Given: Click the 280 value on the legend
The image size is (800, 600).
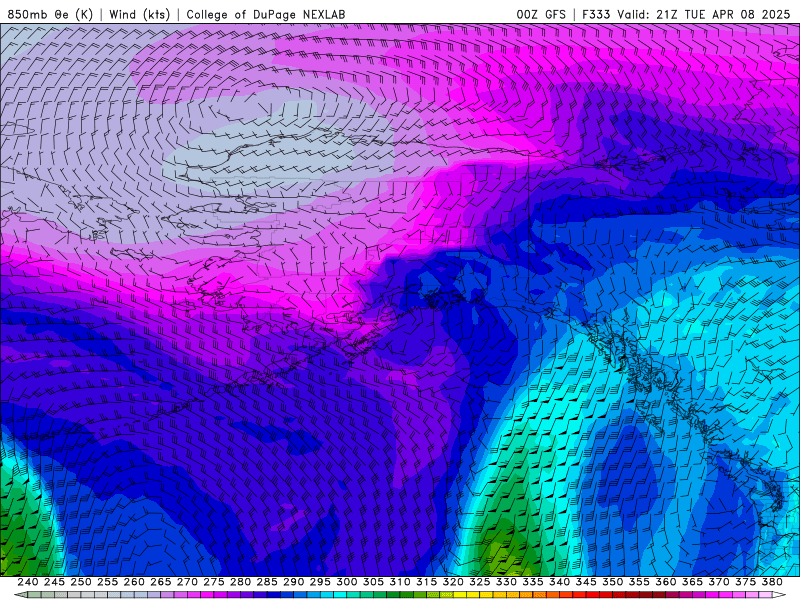Looking at the screenshot, I should (x=240, y=582).
